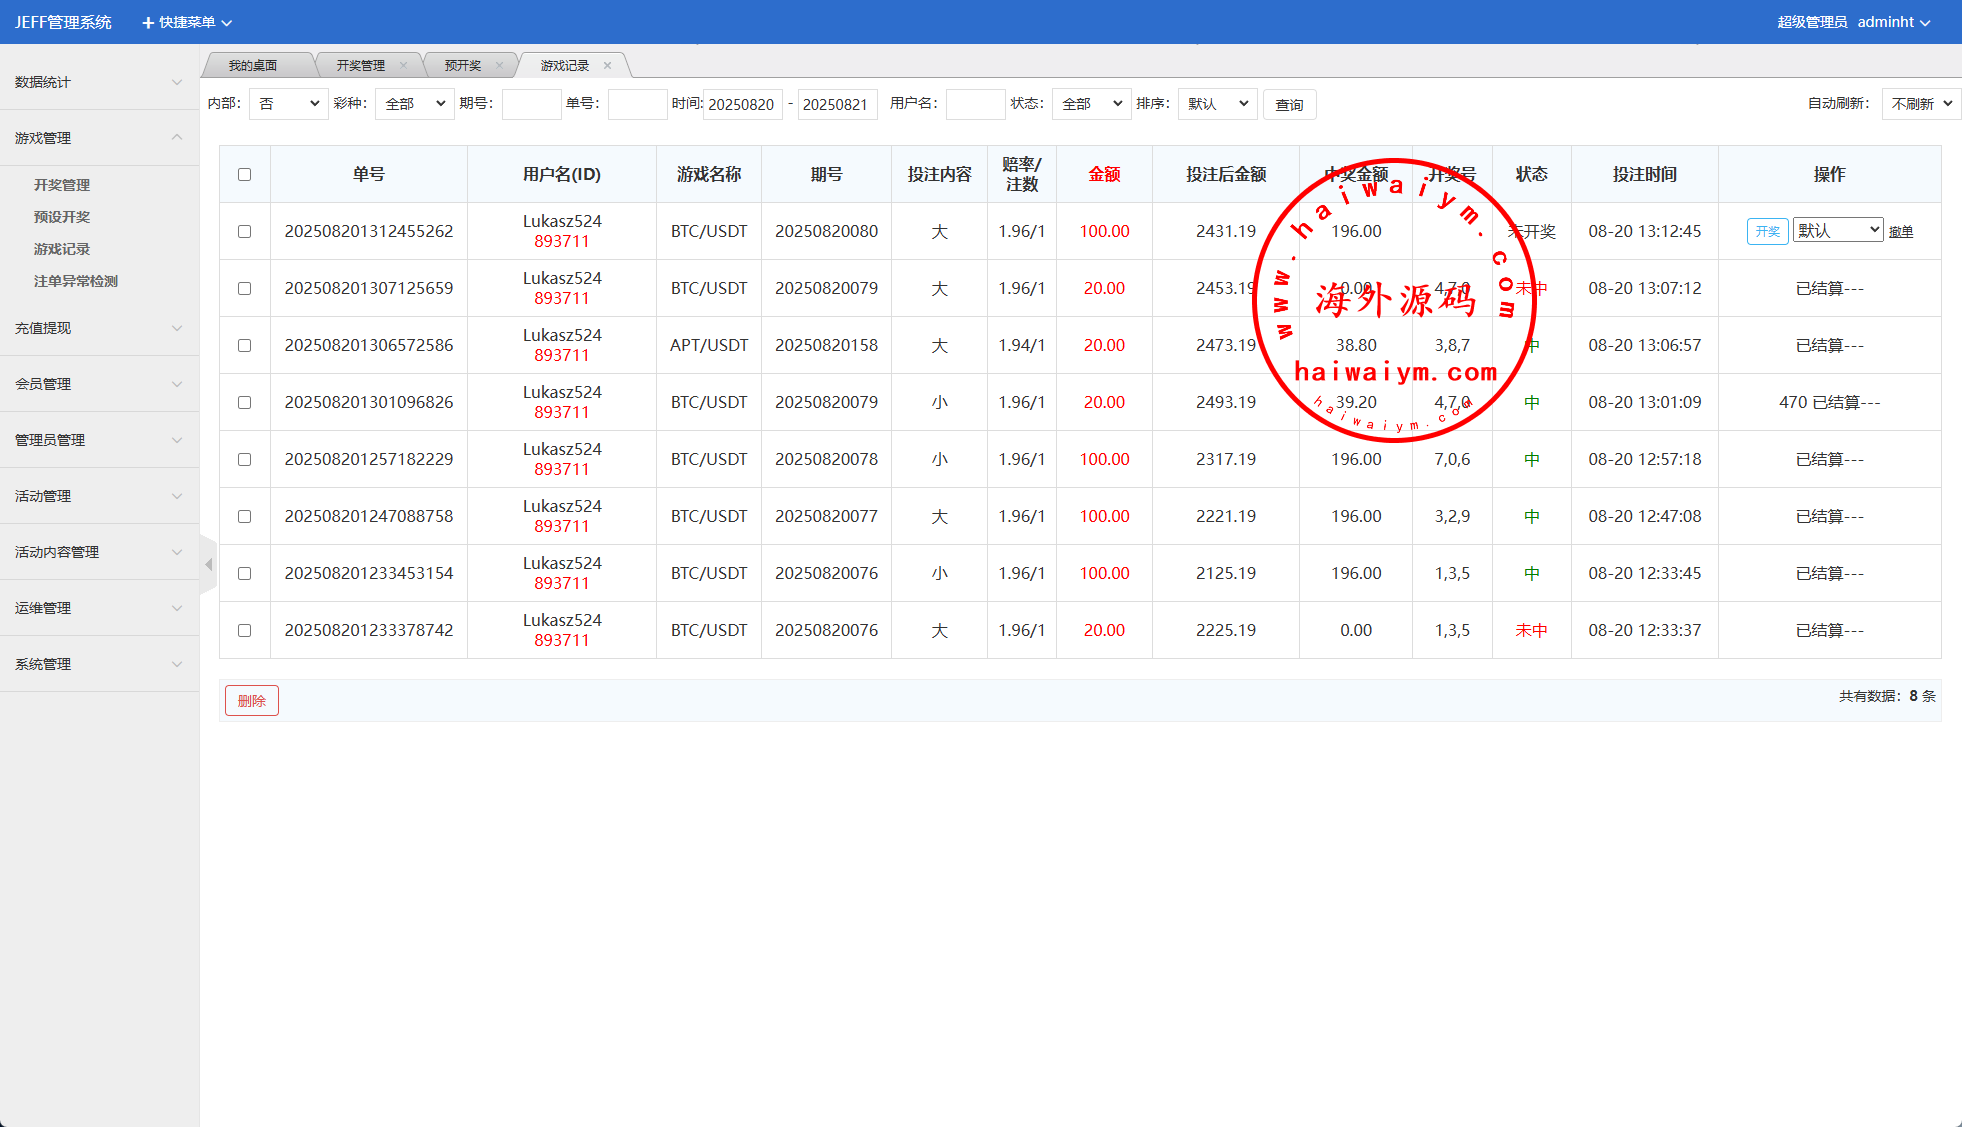Viewport: 1962px width, 1127px height.
Task: Select the checkbox for order 202508201233378742
Action: point(244,631)
